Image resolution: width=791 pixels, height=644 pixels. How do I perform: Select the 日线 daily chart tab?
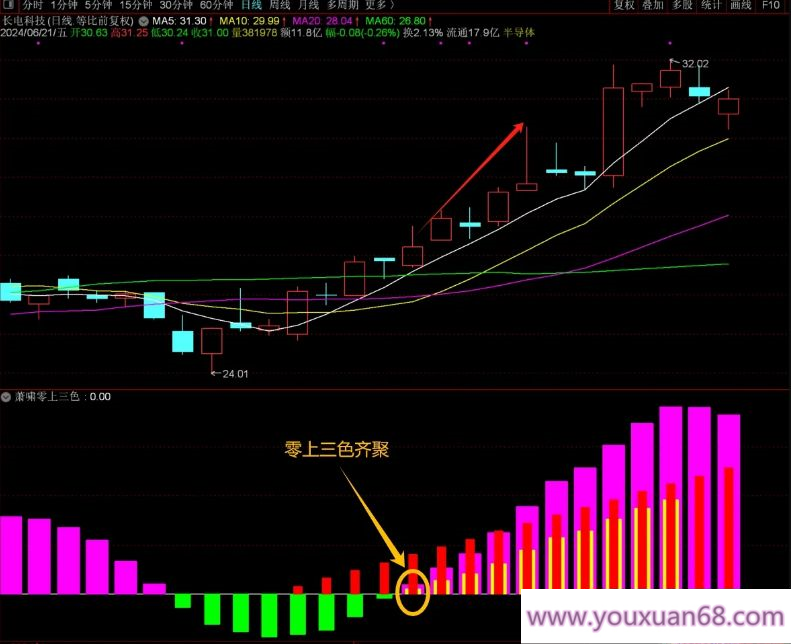click(x=250, y=5)
